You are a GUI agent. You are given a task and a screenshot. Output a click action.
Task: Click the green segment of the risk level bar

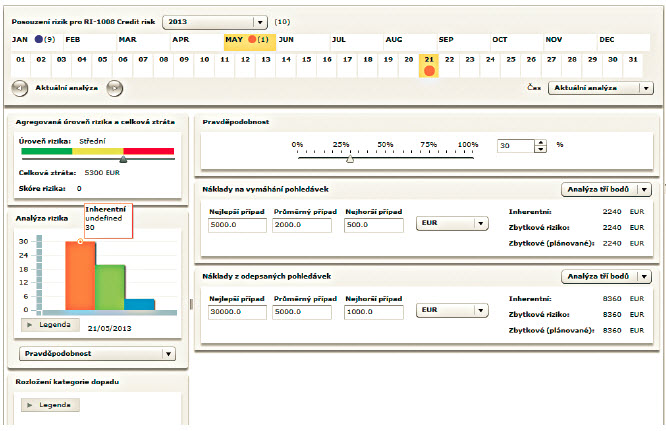click(47, 151)
